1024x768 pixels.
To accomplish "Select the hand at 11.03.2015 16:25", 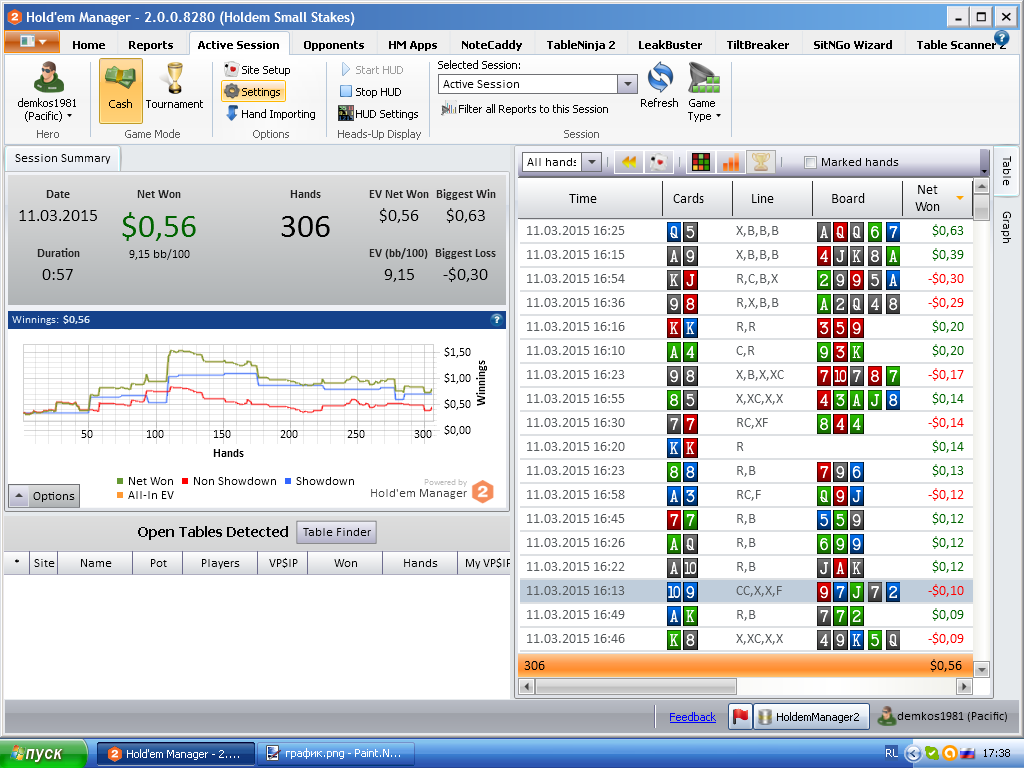I will (x=746, y=231).
